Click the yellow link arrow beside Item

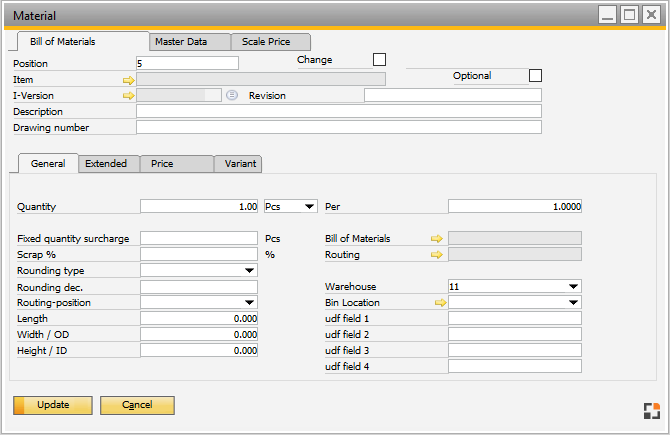click(128, 79)
